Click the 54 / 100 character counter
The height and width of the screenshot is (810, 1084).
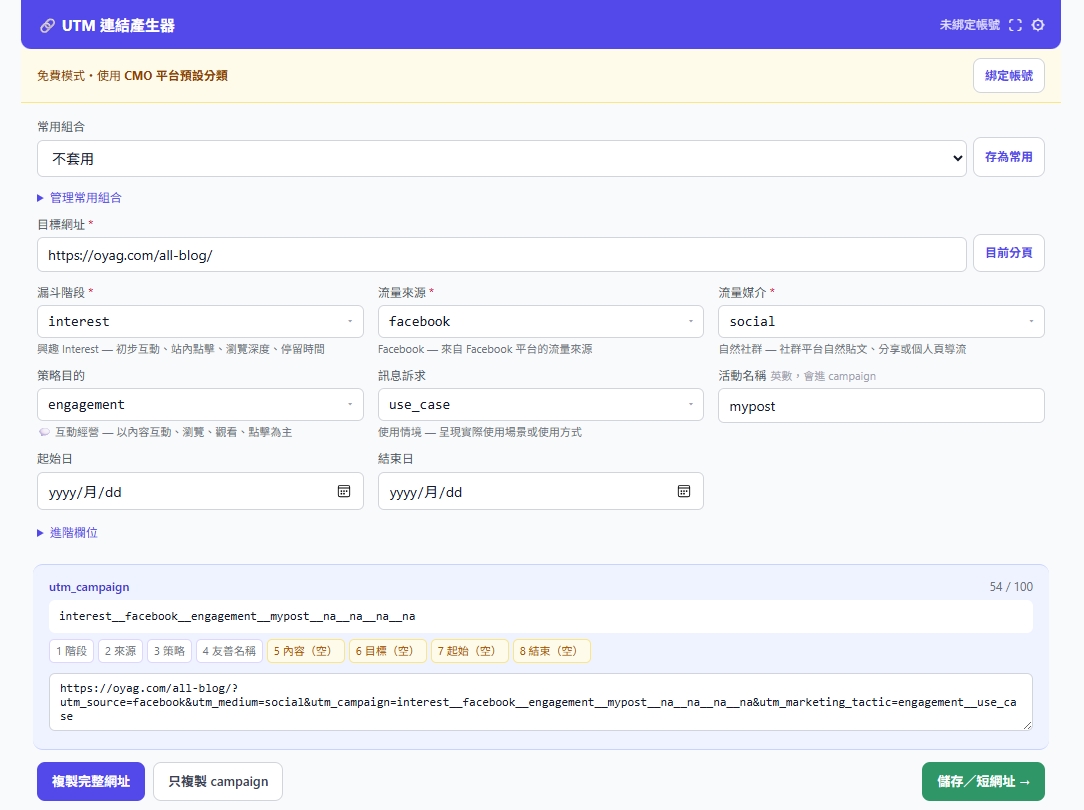[x=1011, y=587]
